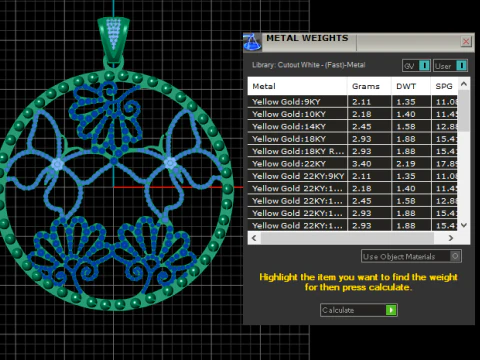Select the Yellow Gold:9KY row

coord(352,102)
